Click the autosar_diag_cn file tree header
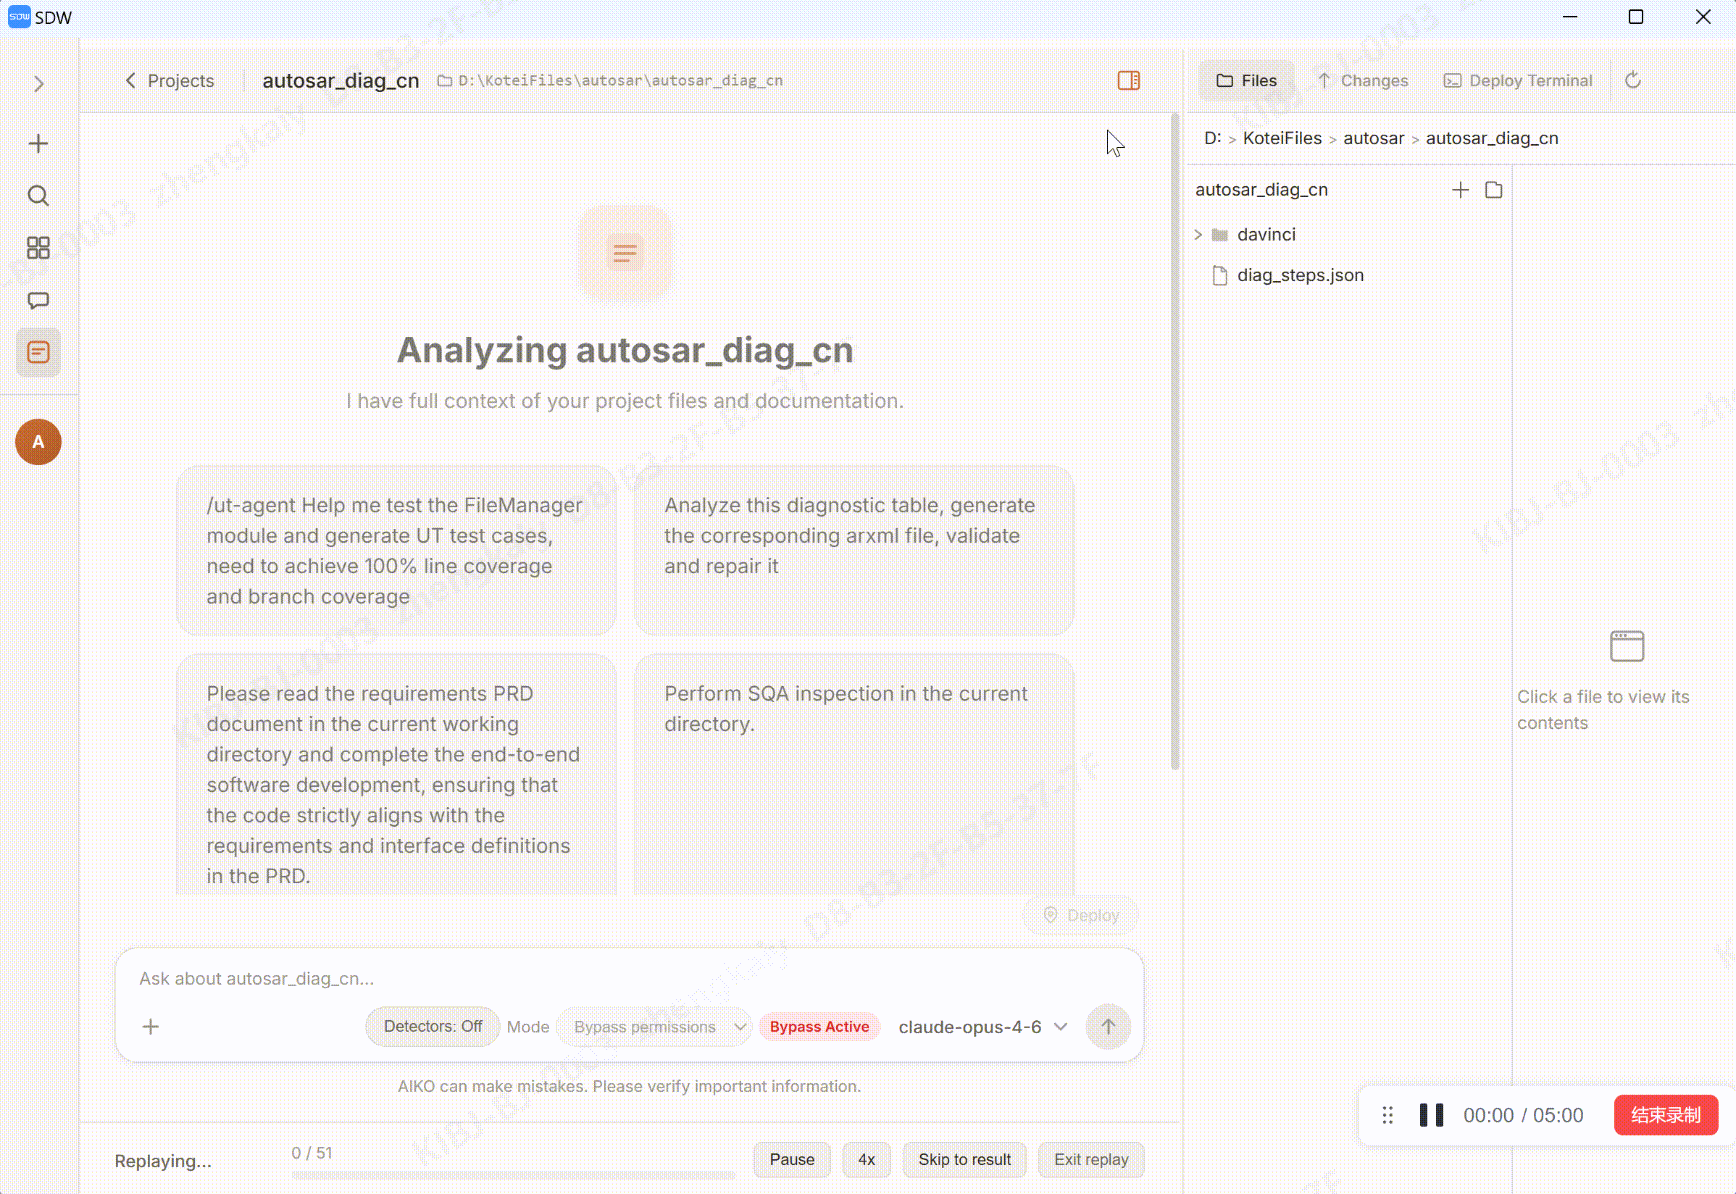The image size is (1736, 1194). [1261, 190]
